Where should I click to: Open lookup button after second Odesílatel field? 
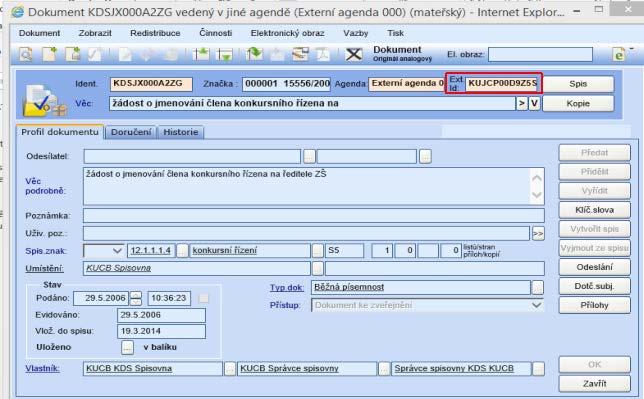[x=425, y=156]
